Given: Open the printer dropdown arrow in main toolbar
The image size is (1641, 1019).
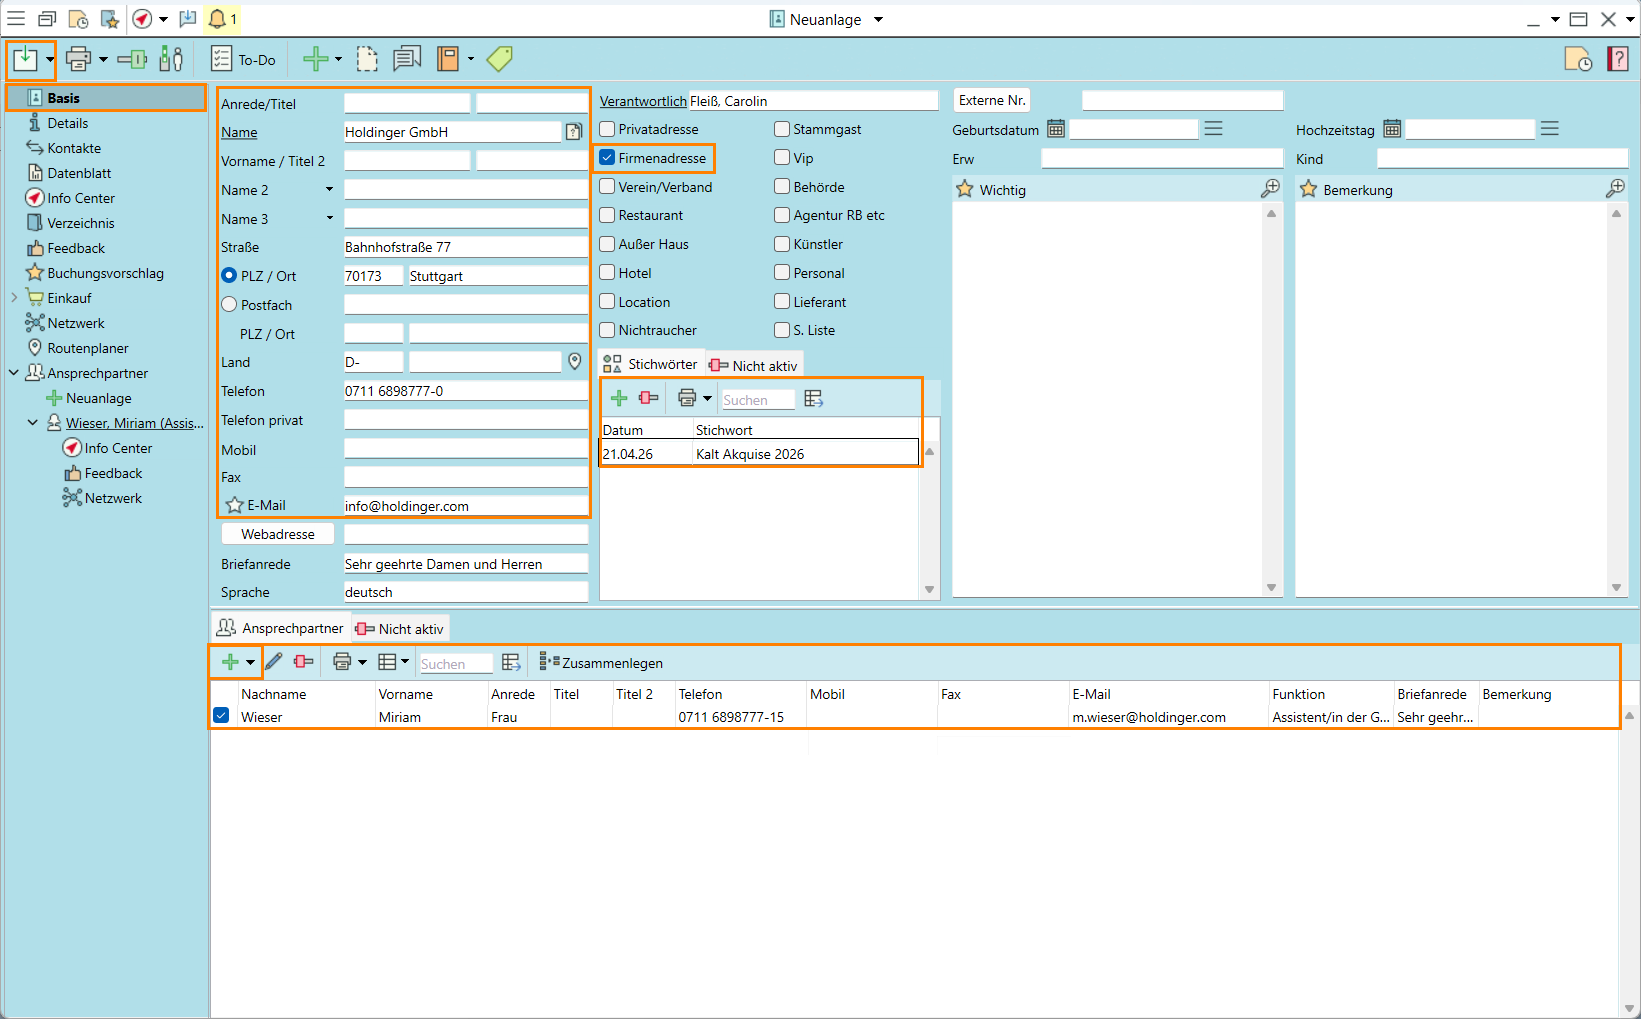Looking at the screenshot, I should [103, 60].
